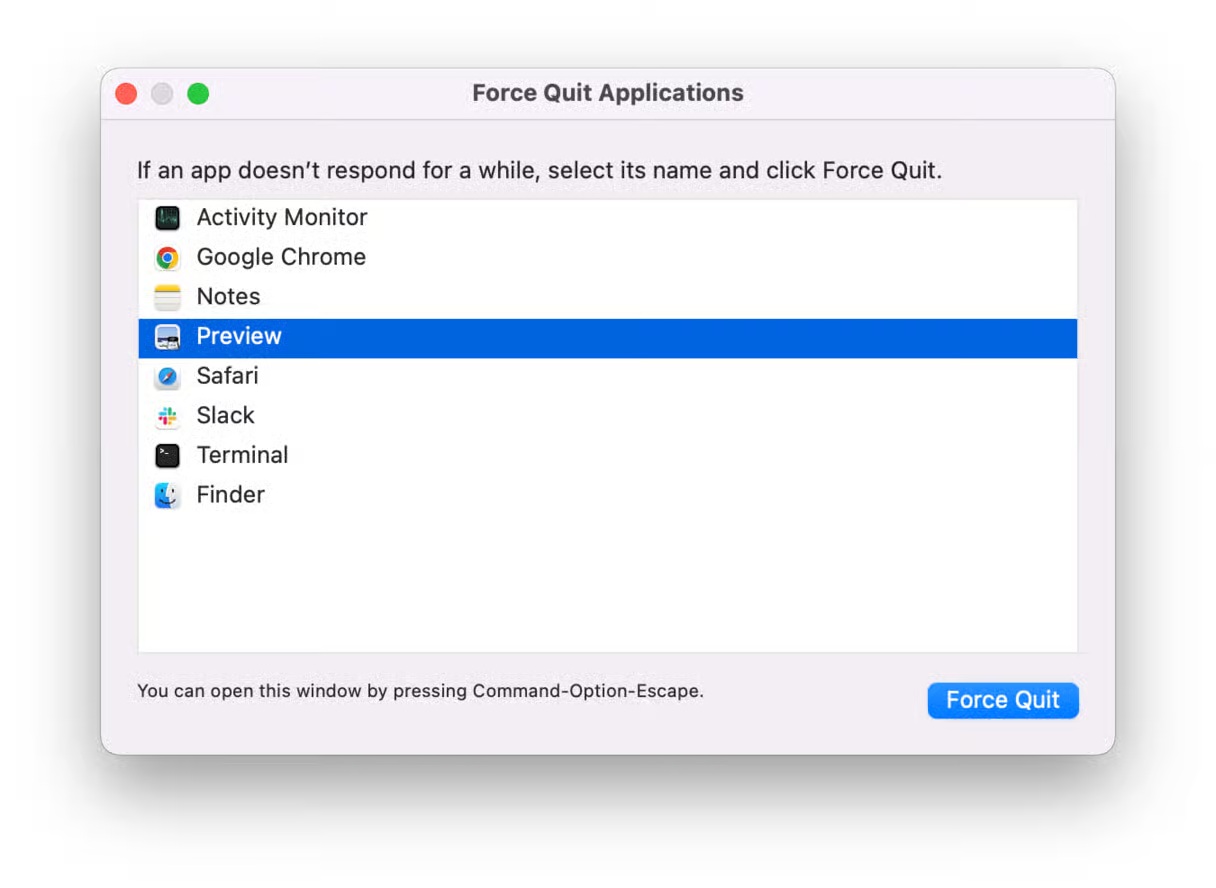Select the Safari name in list

(x=227, y=376)
